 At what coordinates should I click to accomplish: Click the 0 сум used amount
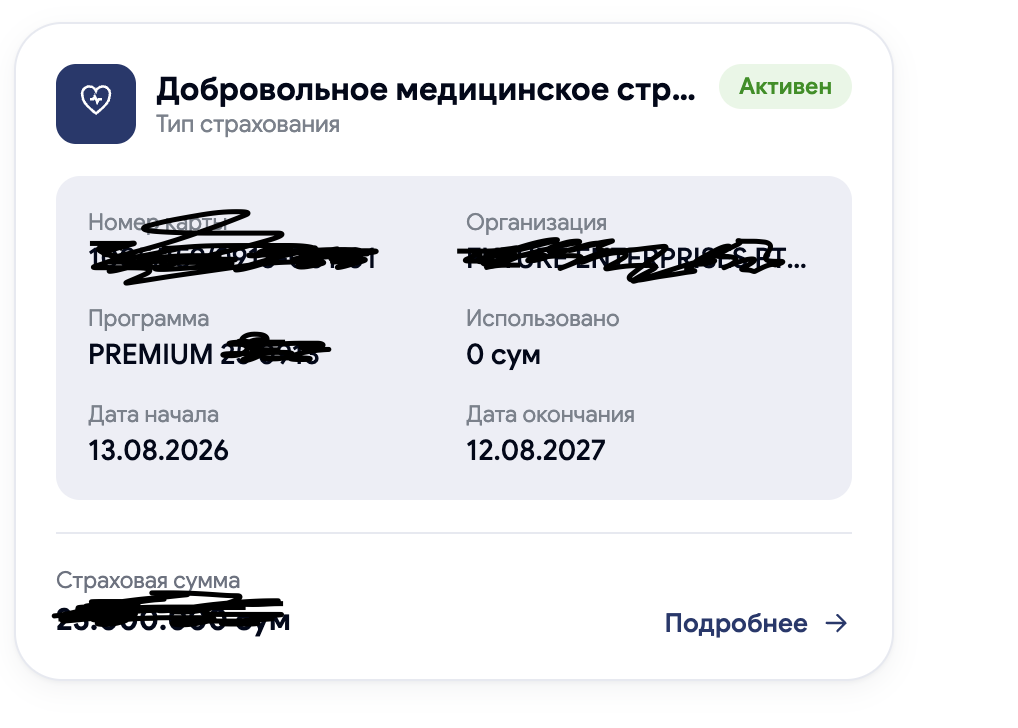click(x=503, y=355)
